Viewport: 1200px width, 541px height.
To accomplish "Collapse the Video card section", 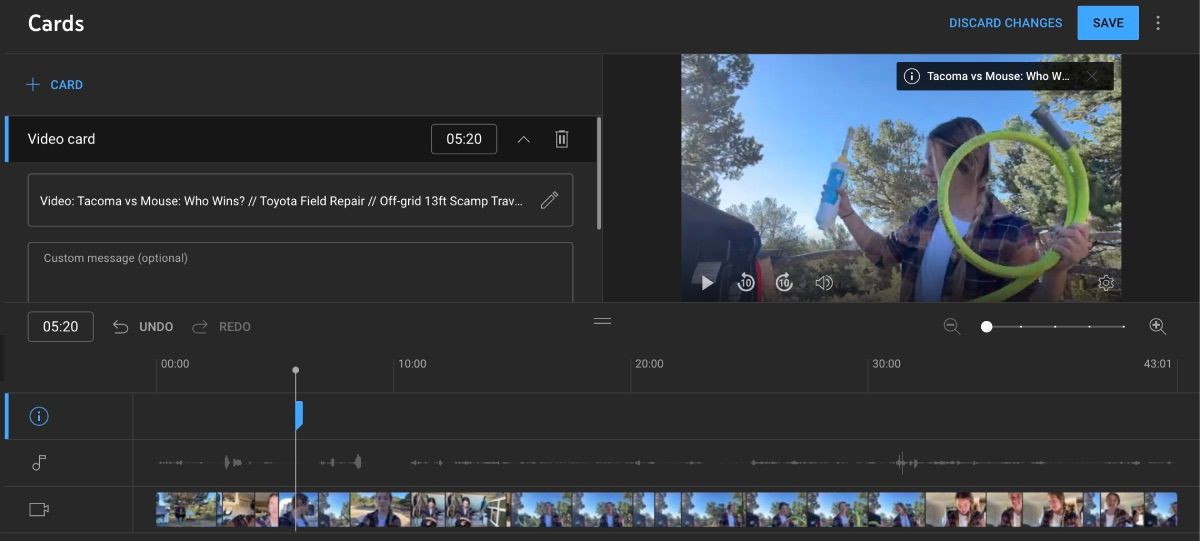I will [523, 139].
